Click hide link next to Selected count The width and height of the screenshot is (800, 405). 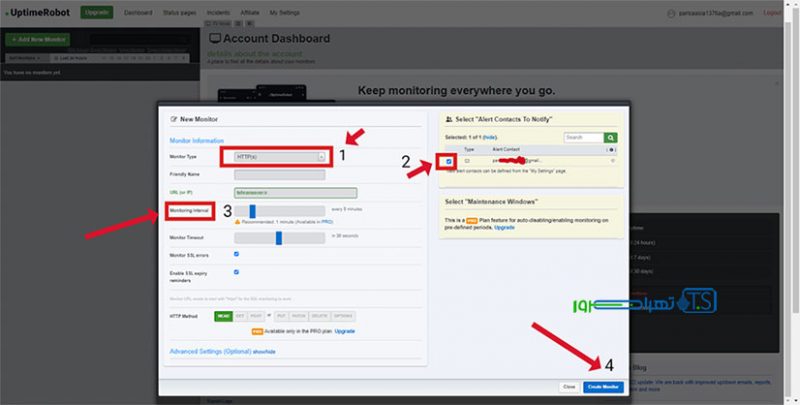point(494,137)
